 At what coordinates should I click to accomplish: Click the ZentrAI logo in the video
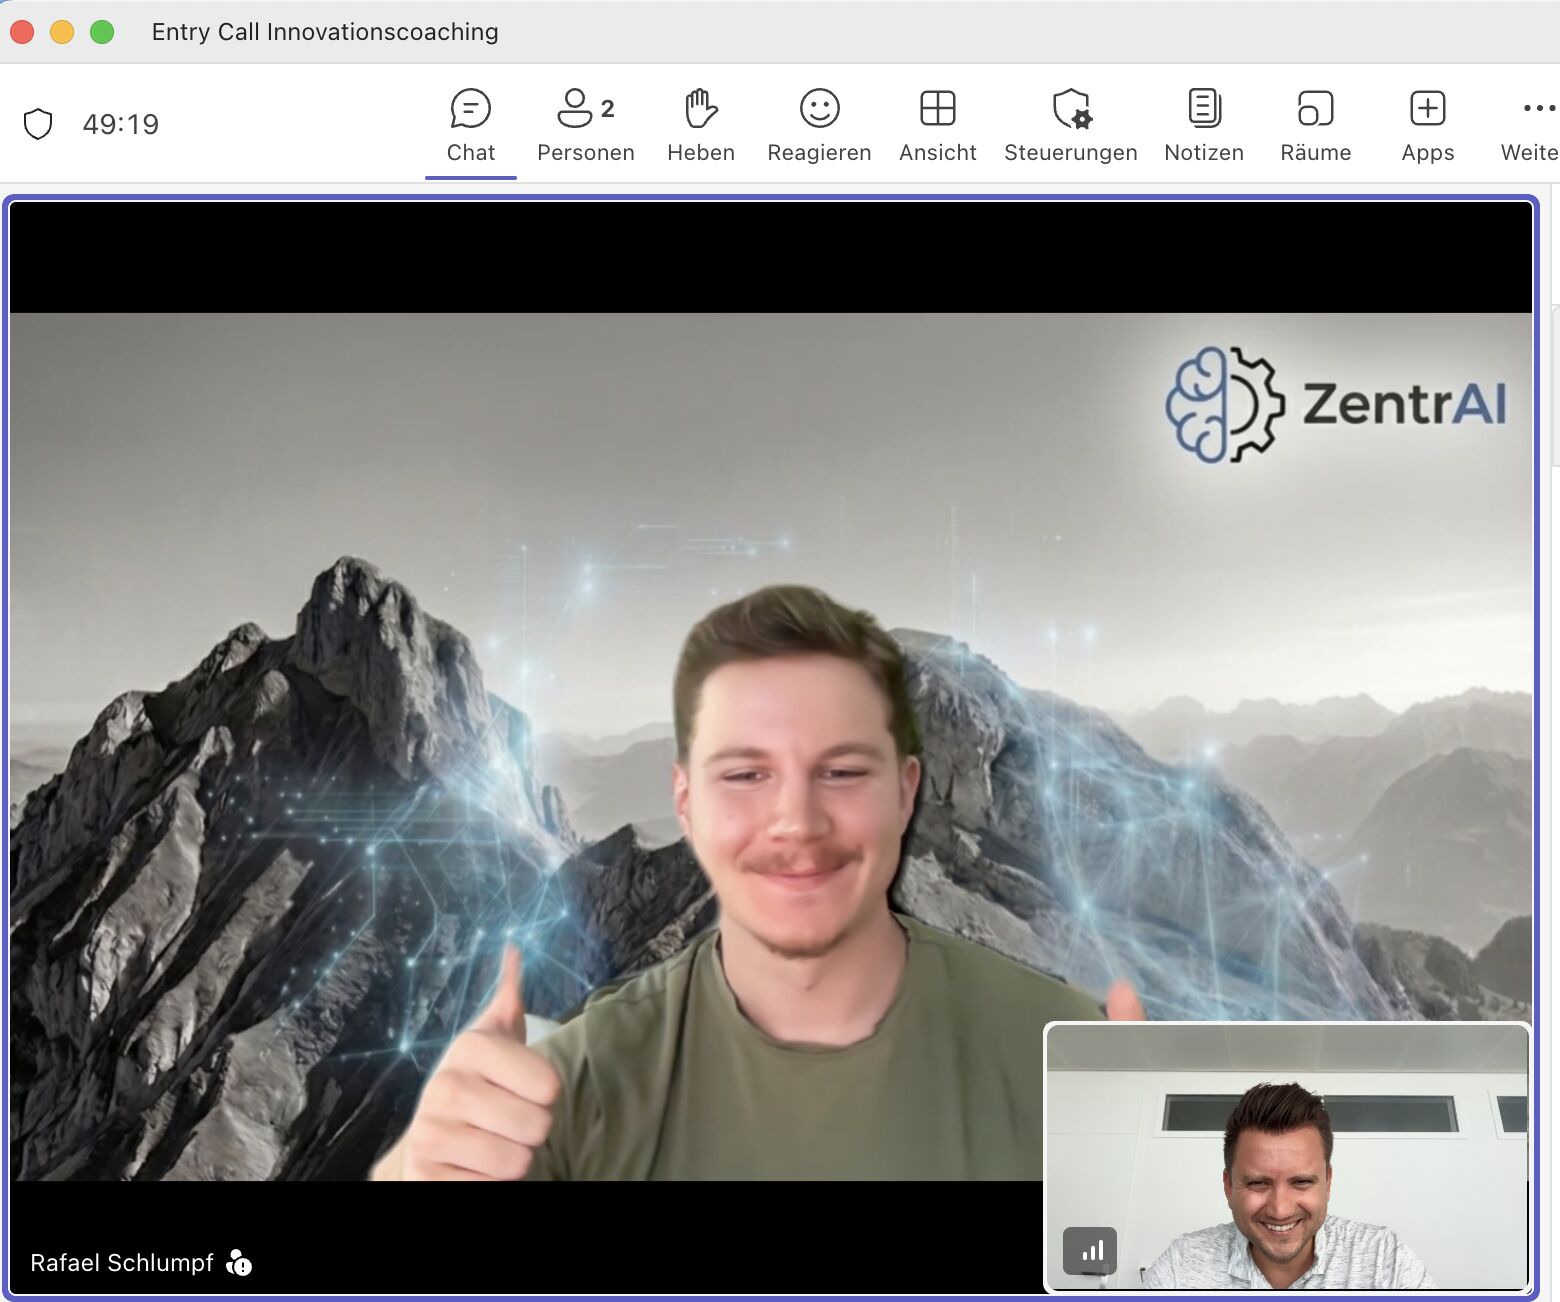(1336, 404)
